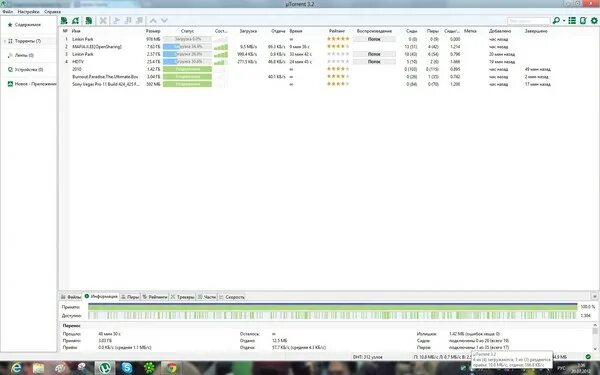Select the Новое - Приложения sidebar item

pyautogui.click(x=36, y=84)
